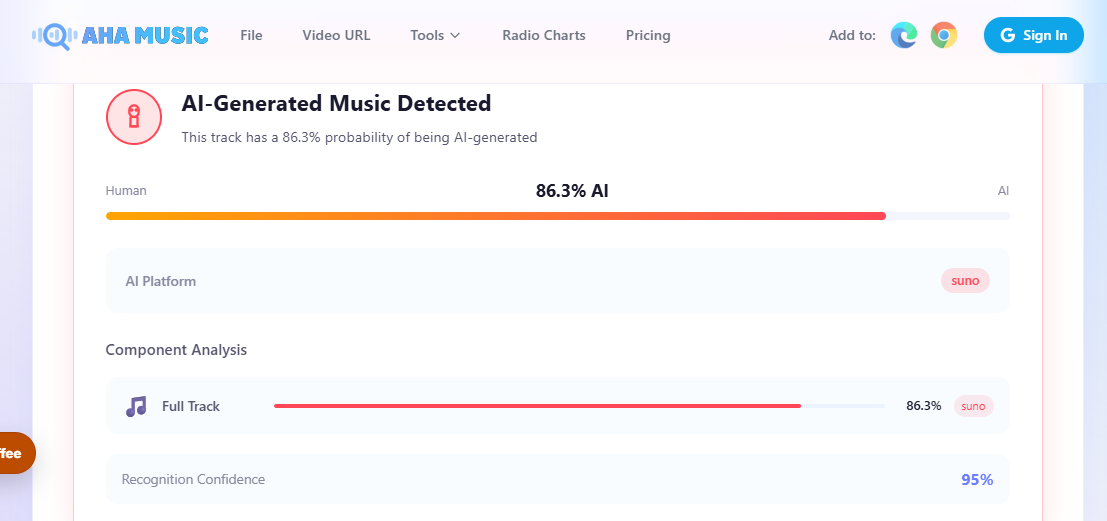
Task: Open the File menu item
Action: 251,35
